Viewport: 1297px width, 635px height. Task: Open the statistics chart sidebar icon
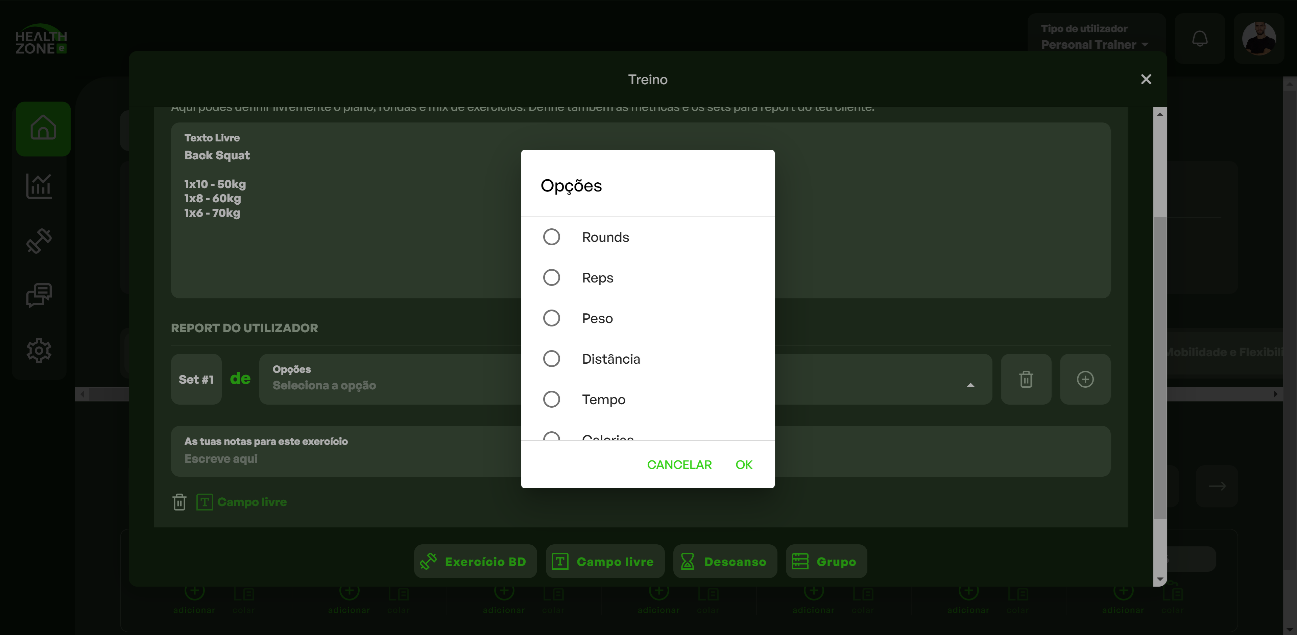40,185
